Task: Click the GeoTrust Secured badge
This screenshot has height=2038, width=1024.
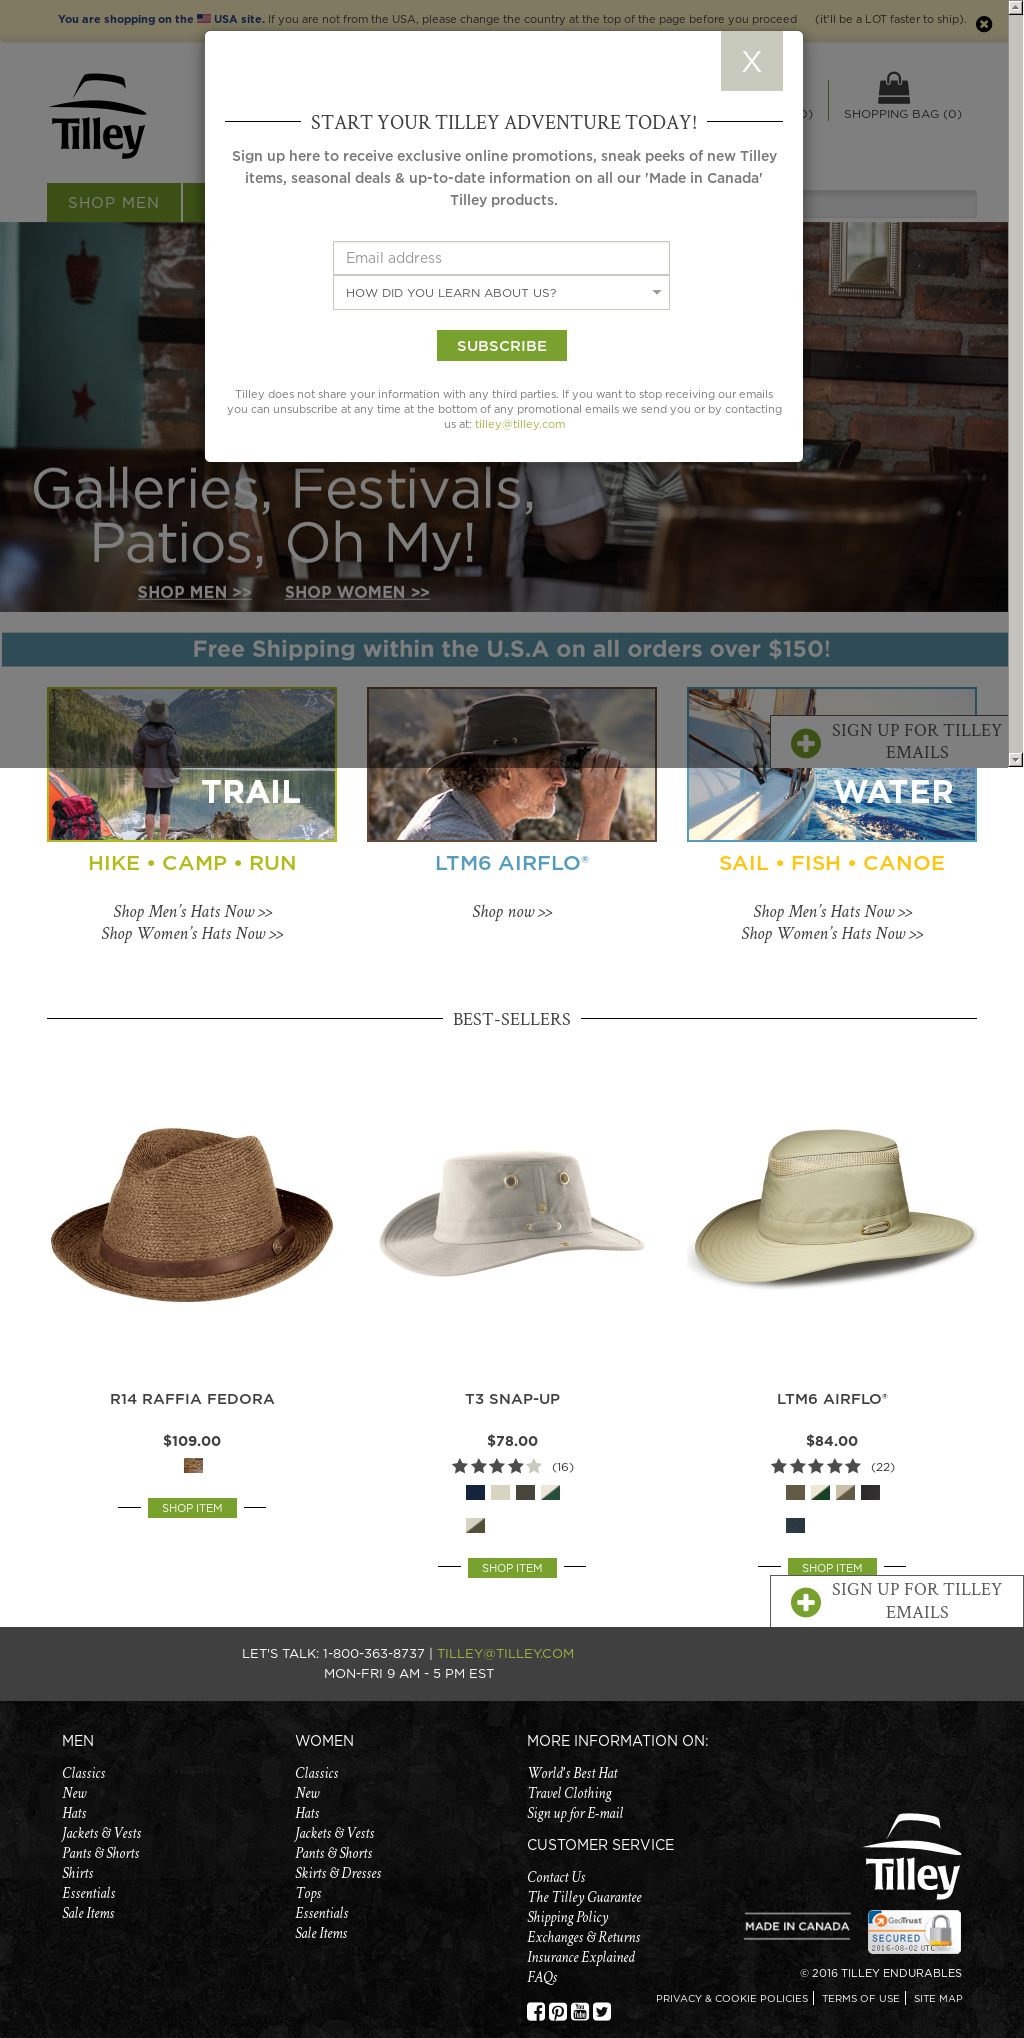Action: [x=914, y=1932]
